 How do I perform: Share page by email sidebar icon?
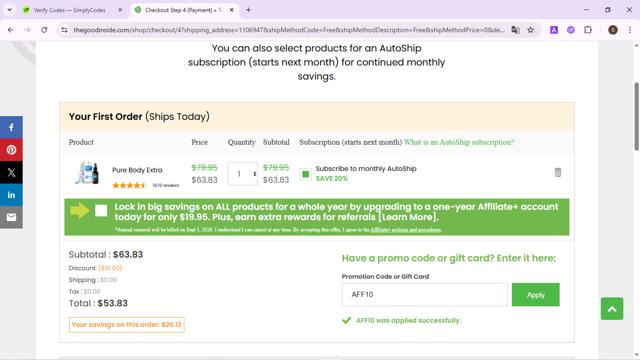[x=11, y=217]
